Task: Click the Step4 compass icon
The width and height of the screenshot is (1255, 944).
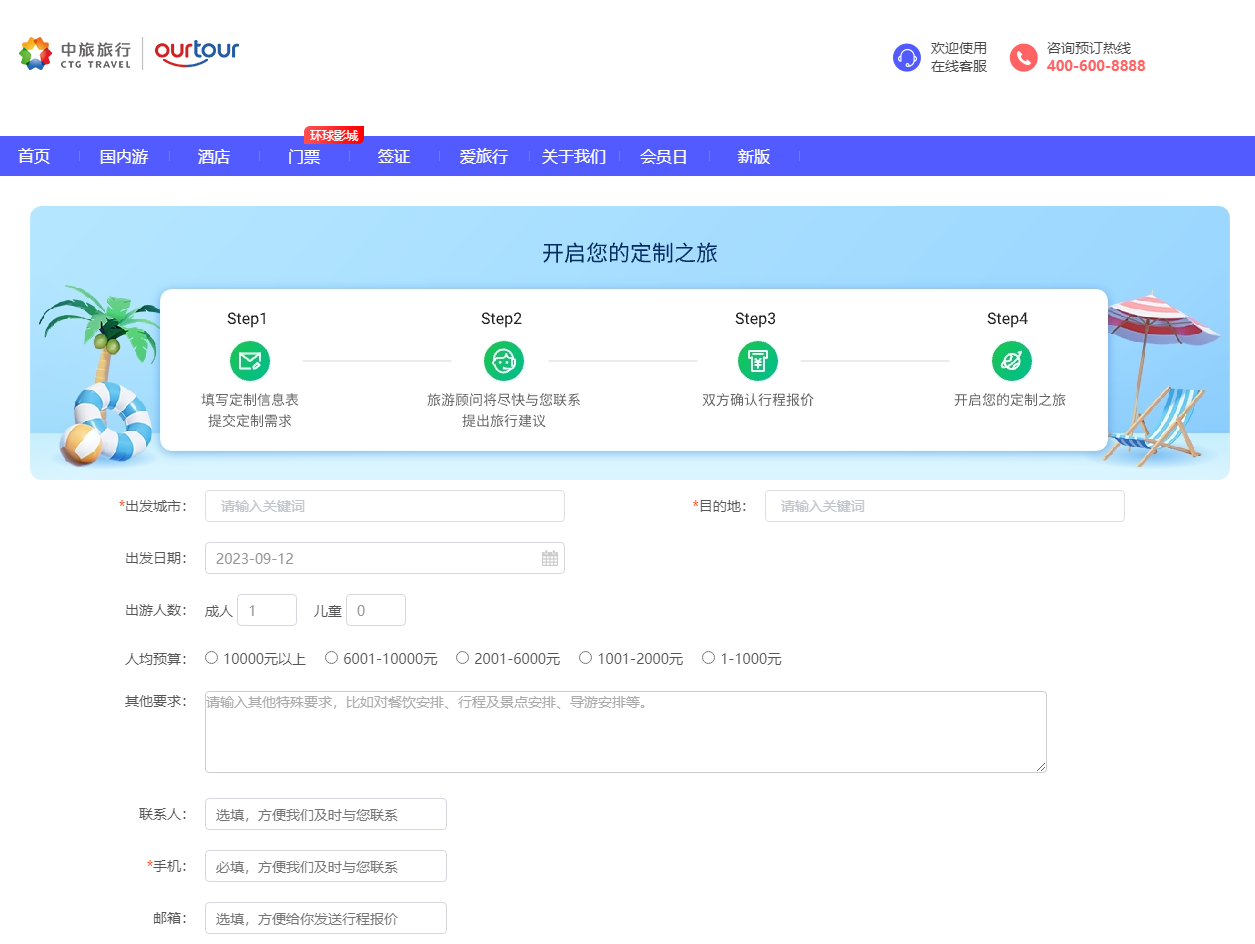Action: point(1011,361)
